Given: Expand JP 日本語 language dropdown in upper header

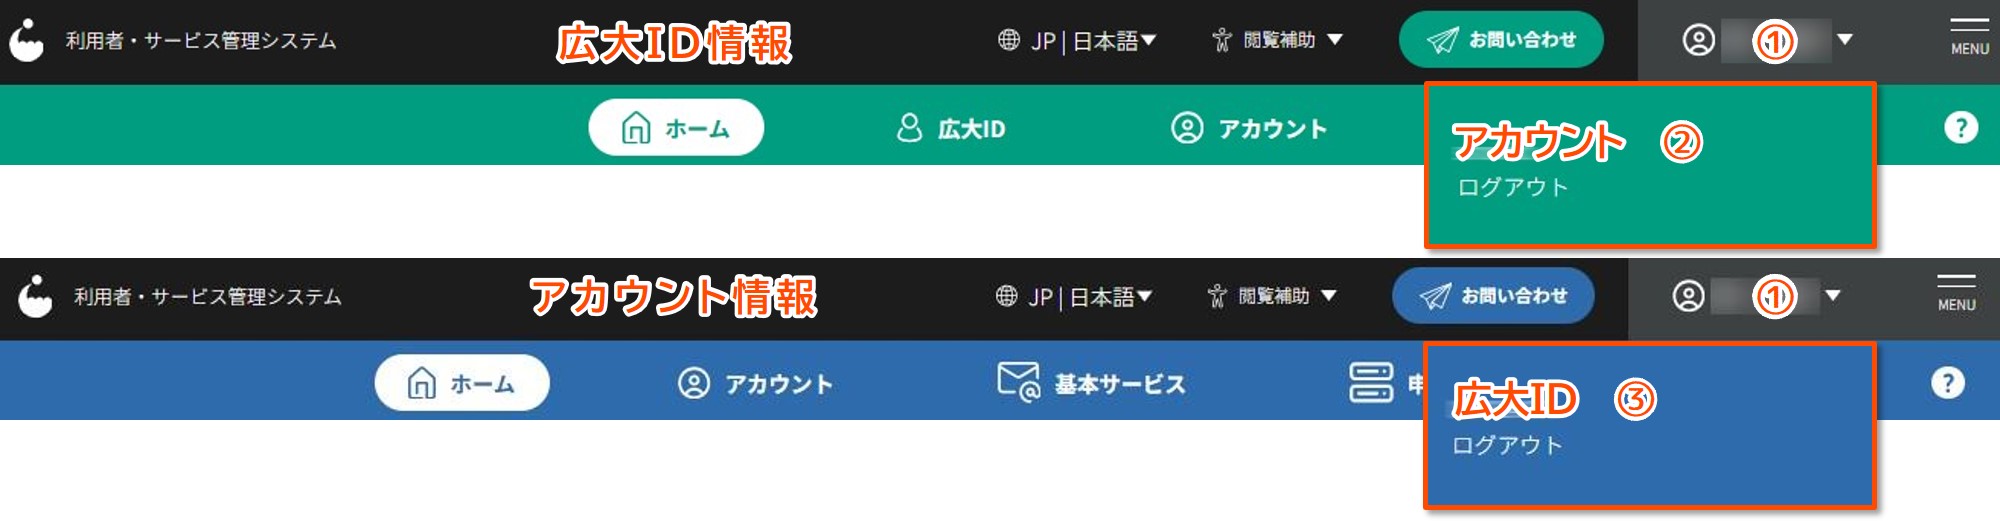Looking at the screenshot, I should (1077, 40).
